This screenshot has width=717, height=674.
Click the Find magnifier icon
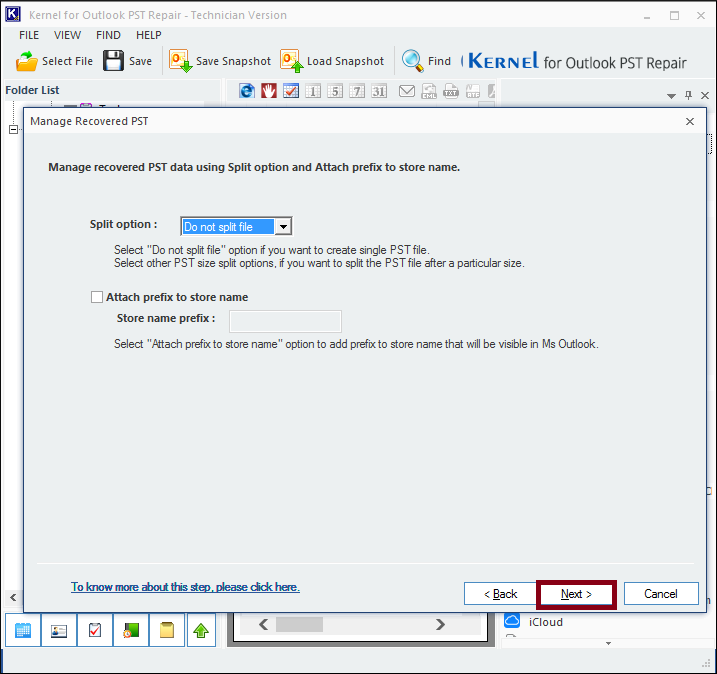[412, 61]
